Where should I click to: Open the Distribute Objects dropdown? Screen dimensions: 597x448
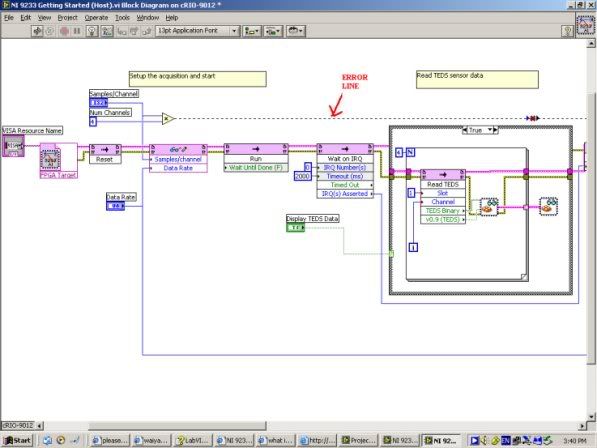coord(273,31)
